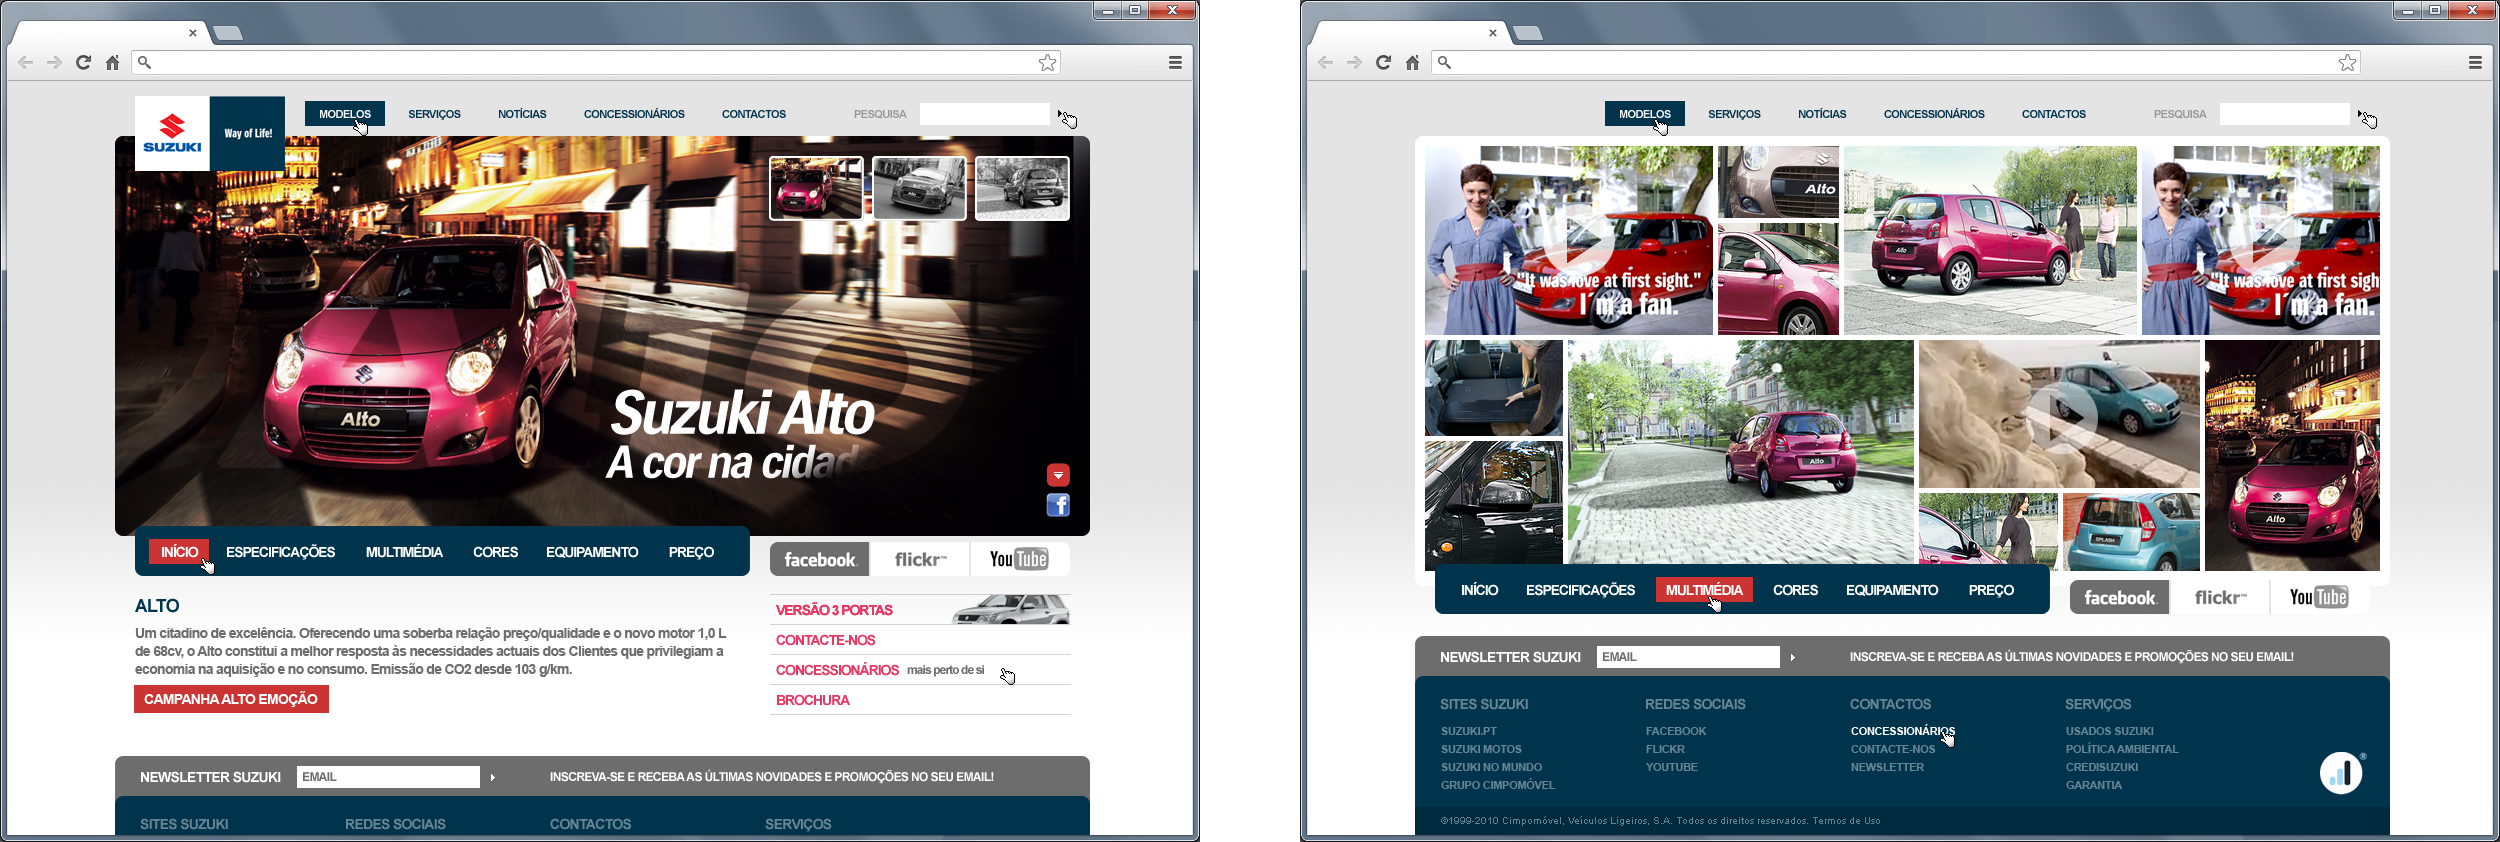Expand the red arrow icon above Facebook icon
The width and height of the screenshot is (2500, 842).
coord(1057,475)
